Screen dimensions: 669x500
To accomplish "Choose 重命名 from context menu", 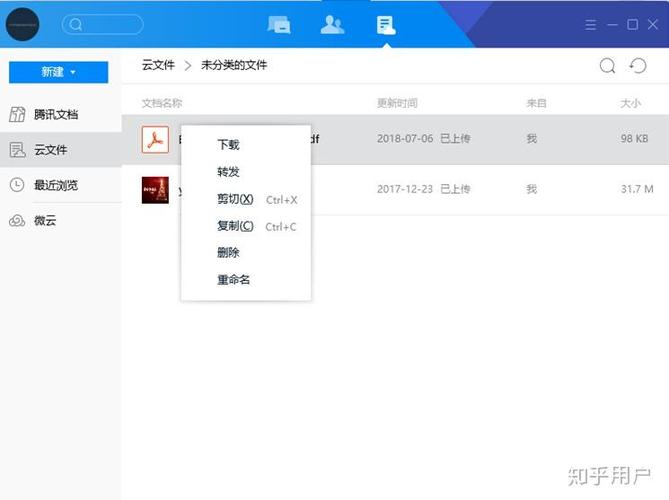I will (x=246, y=280).
